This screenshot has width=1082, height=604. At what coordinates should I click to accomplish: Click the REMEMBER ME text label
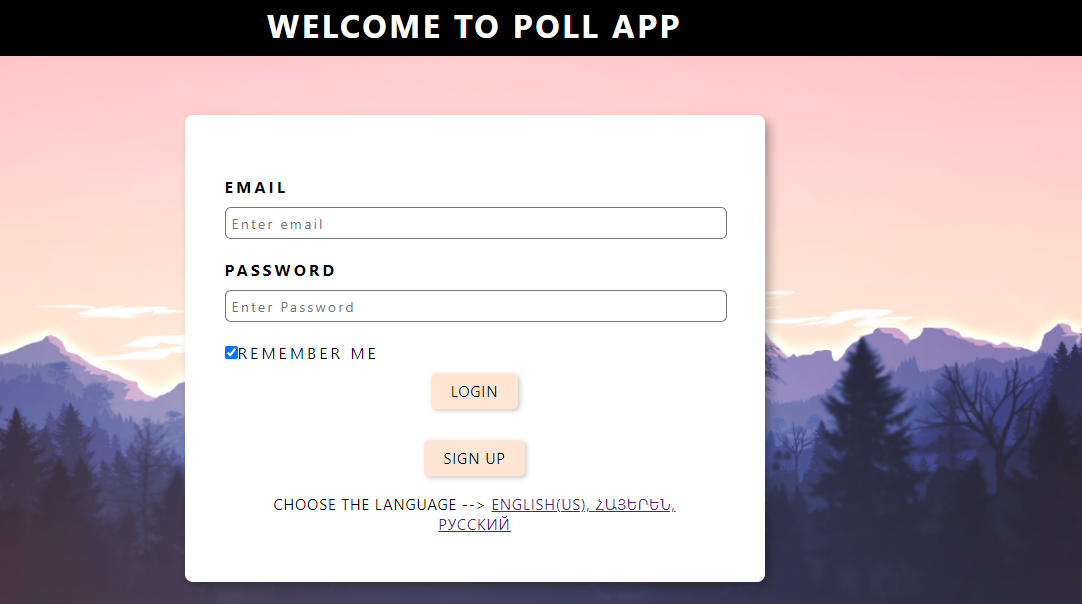pyautogui.click(x=307, y=353)
